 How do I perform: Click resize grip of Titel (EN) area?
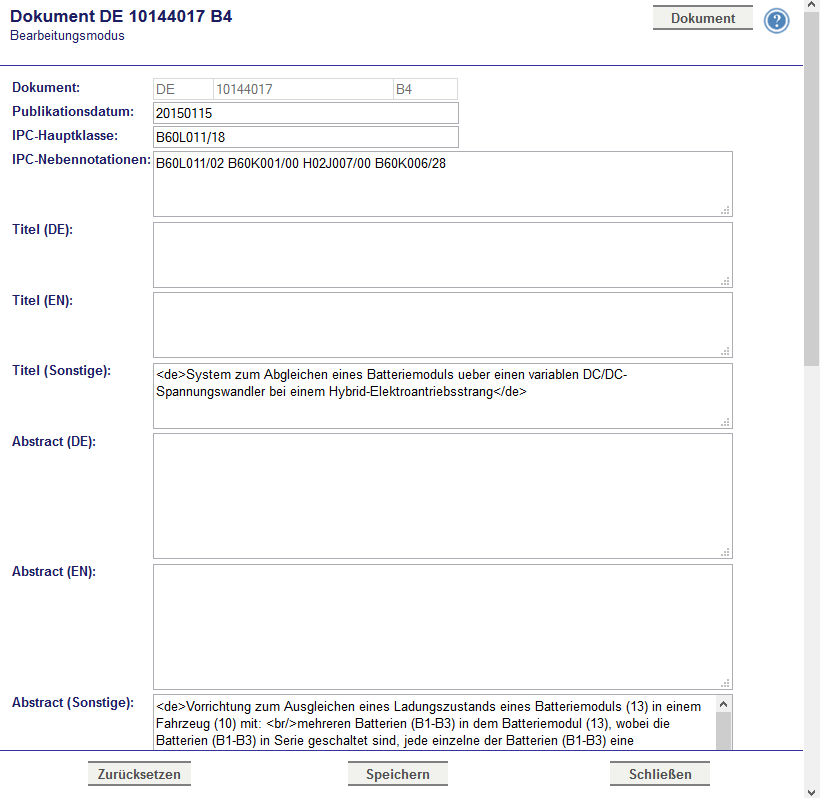point(725,351)
